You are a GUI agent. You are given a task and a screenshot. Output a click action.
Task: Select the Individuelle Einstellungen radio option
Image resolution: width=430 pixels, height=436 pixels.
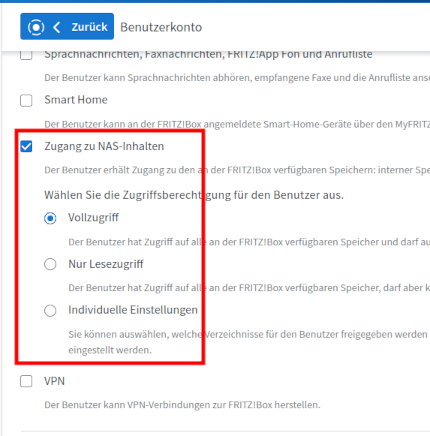(50, 311)
